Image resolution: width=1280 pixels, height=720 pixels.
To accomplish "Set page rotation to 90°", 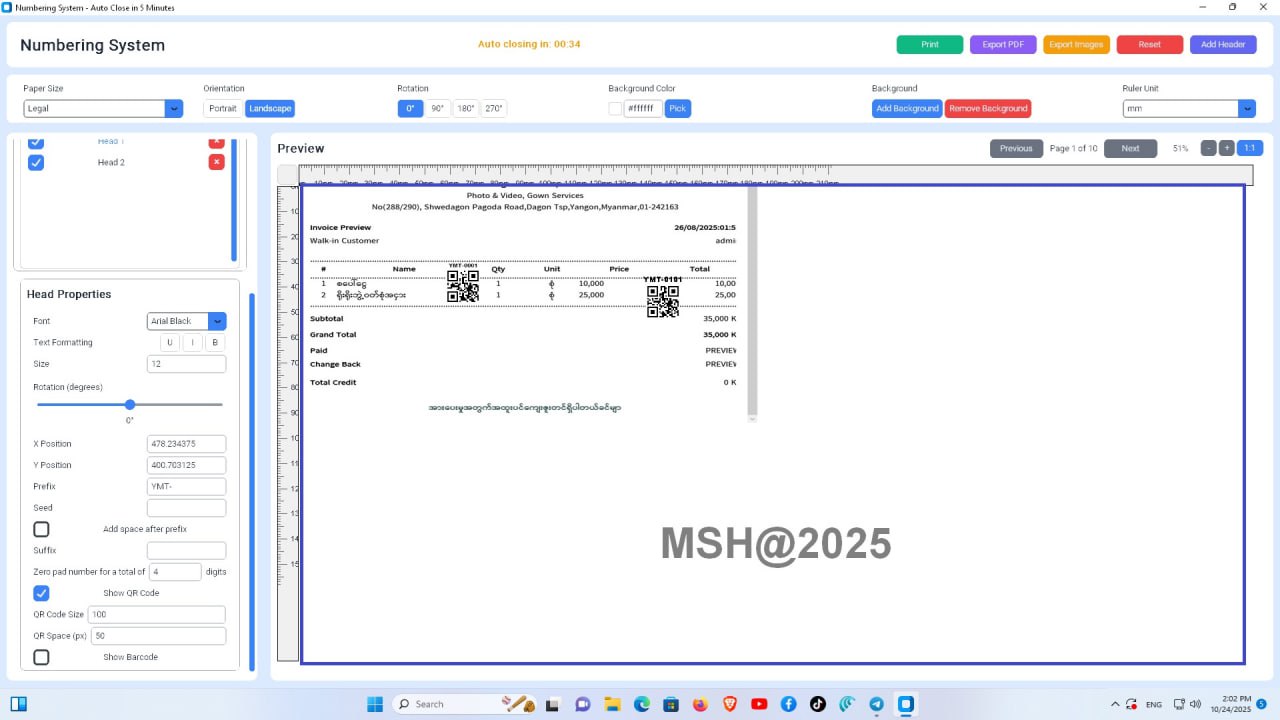I will (x=438, y=108).
